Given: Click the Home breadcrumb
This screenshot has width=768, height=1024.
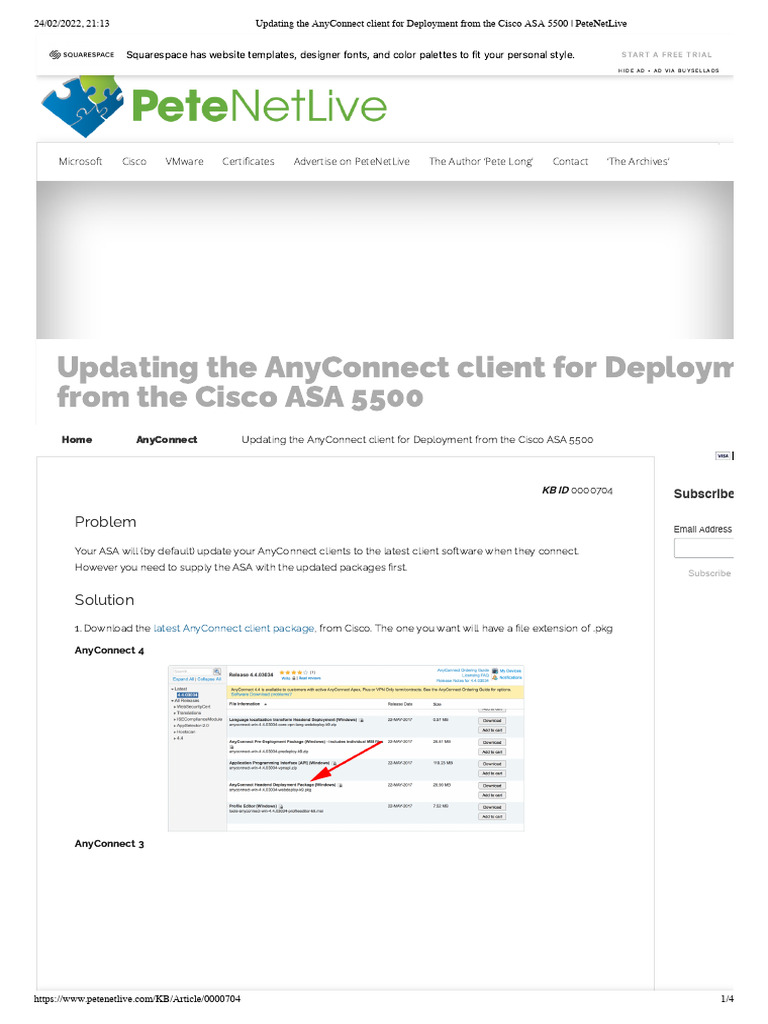Looking at the screenshot, I should [x=77, y=440].
